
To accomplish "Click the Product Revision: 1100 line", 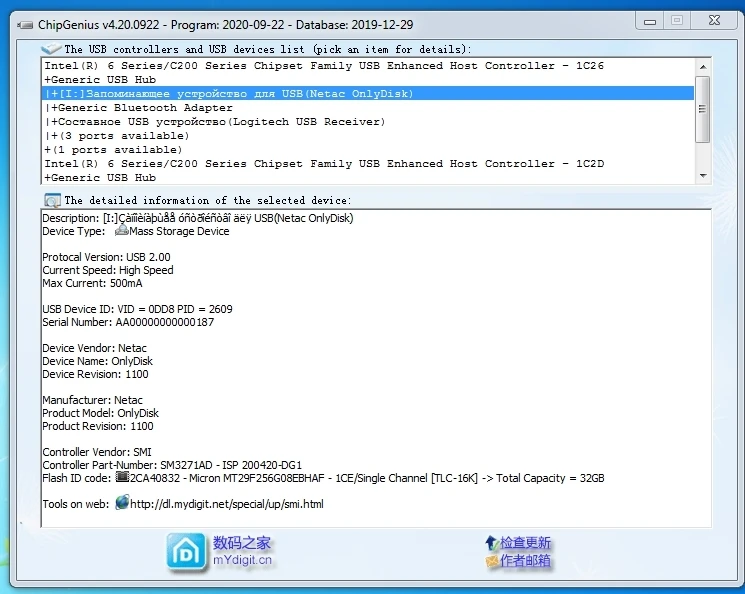I will [98, 426].
